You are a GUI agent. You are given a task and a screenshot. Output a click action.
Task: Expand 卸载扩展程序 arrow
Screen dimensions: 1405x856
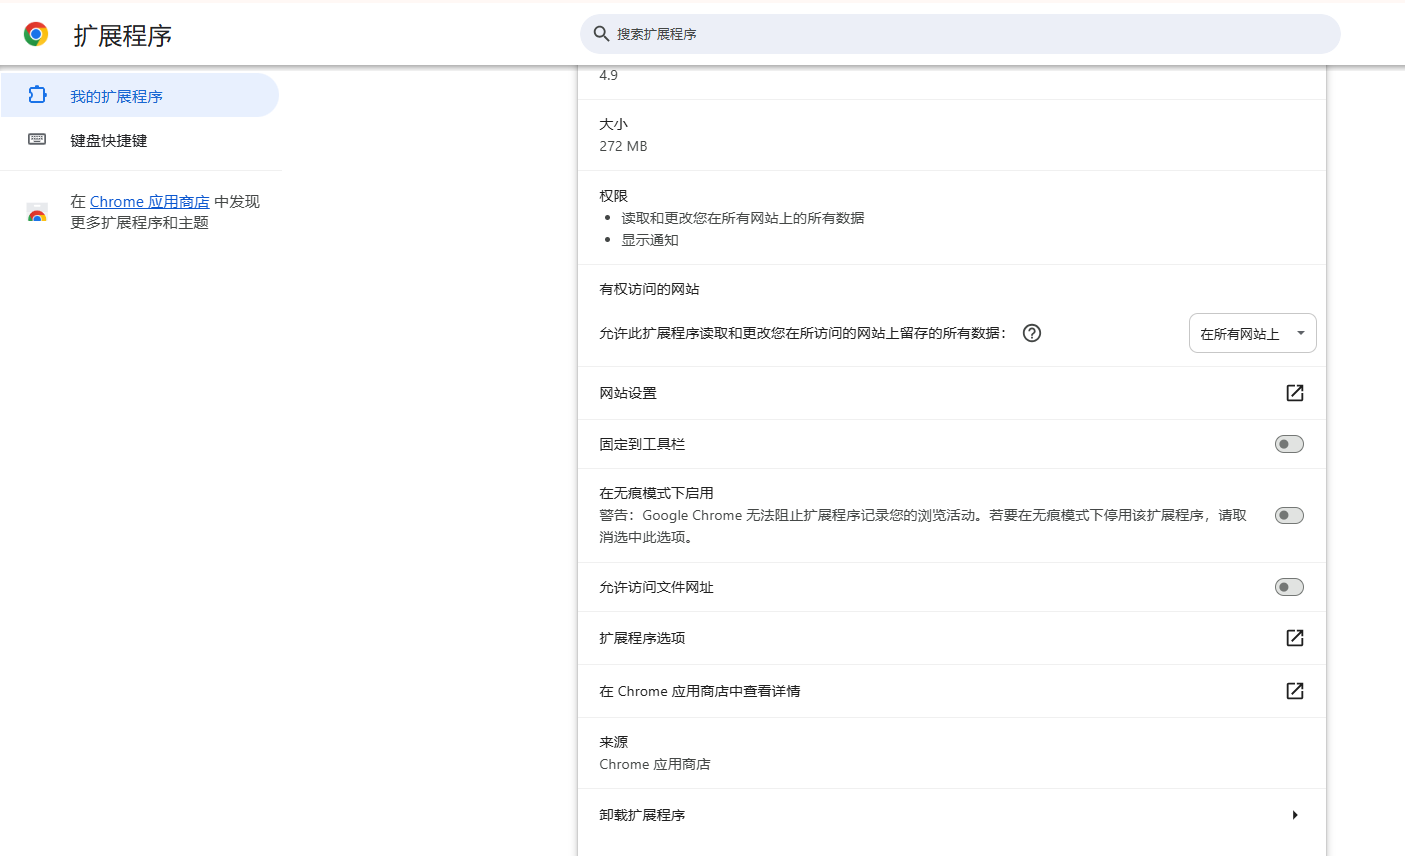[1295, 815]
